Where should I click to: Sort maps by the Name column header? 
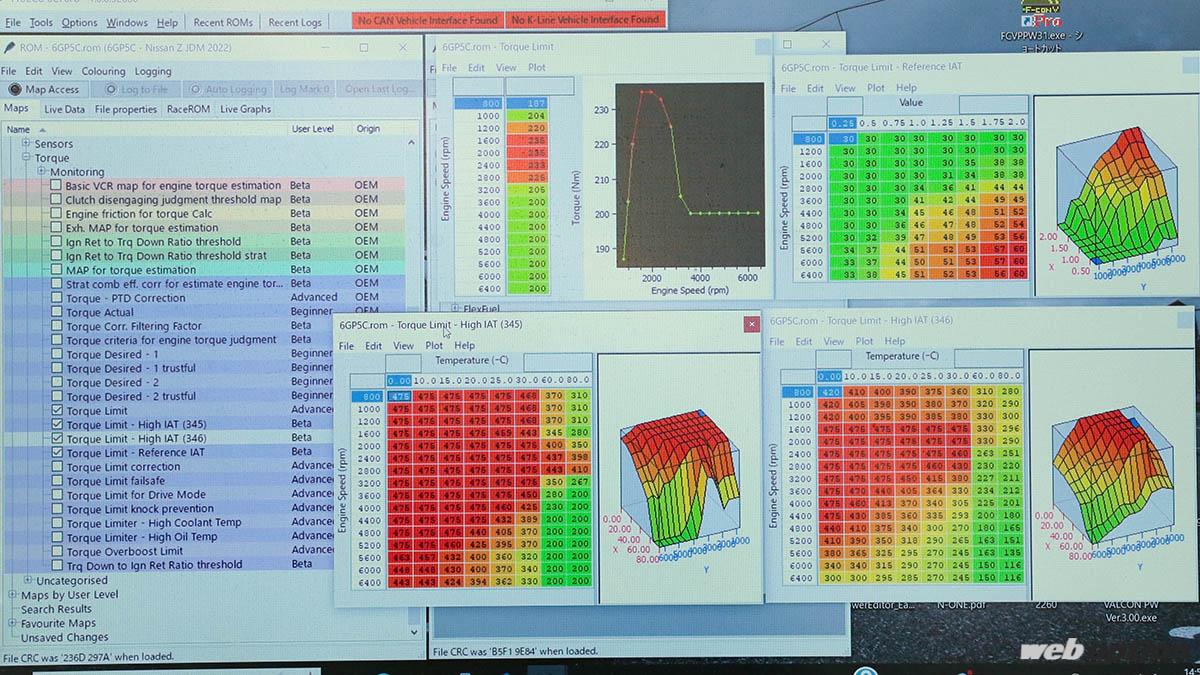pos(18,129)
